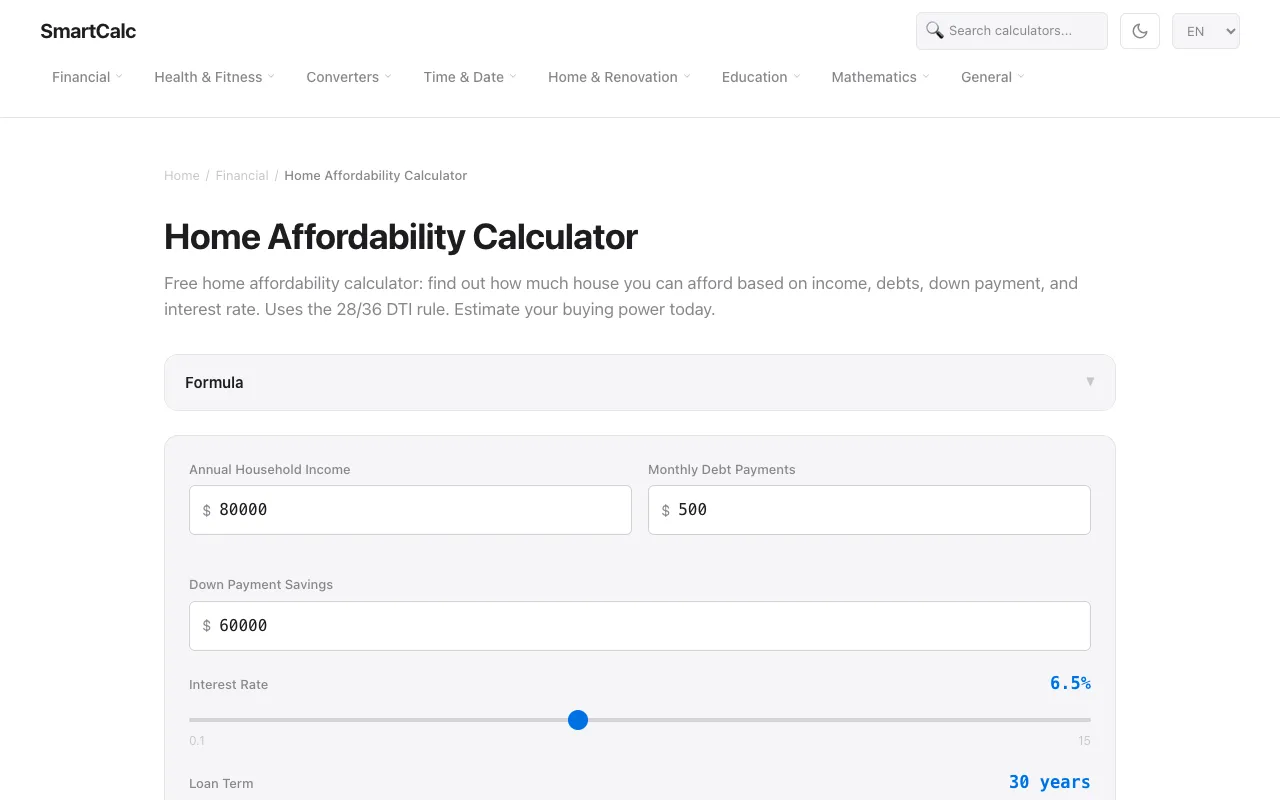Click the slider minimum label 0.1
This screenshot has width=1280, height=800.
click(197, 741)
